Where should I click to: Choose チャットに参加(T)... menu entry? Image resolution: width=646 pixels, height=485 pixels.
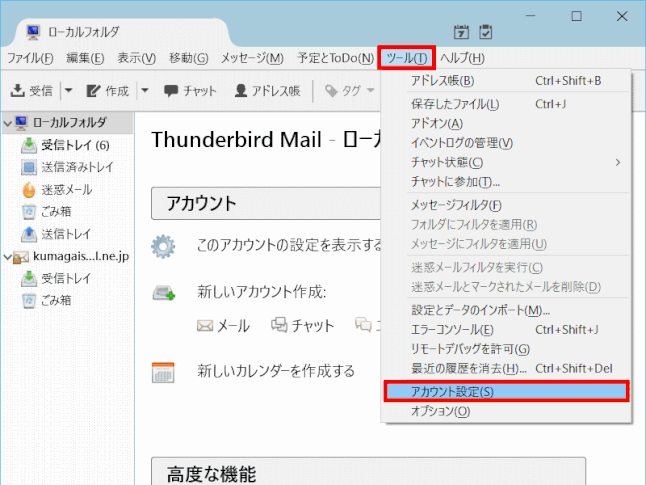pos(506,182)
